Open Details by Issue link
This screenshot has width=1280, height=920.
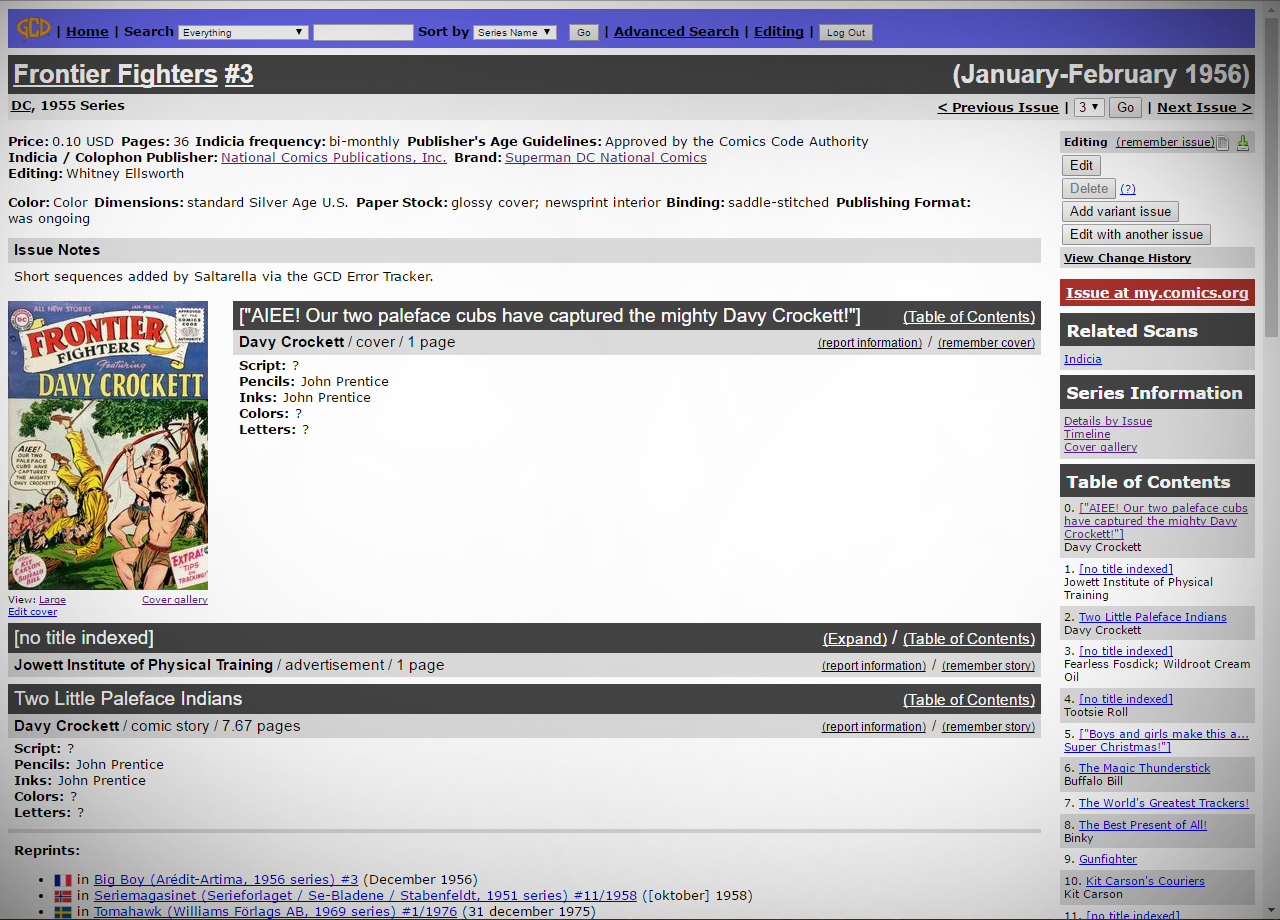pos(1108,421)
